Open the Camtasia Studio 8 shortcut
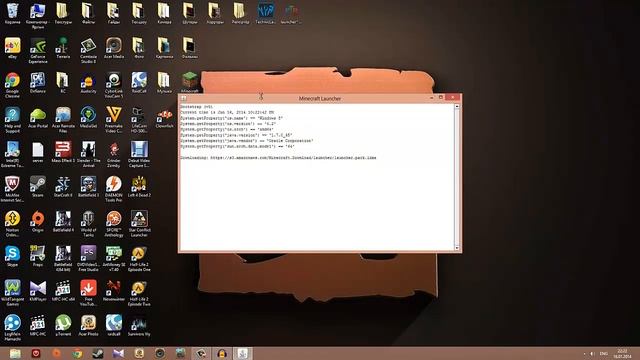Image resolution: width=640 pixels, height=360 pixels. point(88,51)
